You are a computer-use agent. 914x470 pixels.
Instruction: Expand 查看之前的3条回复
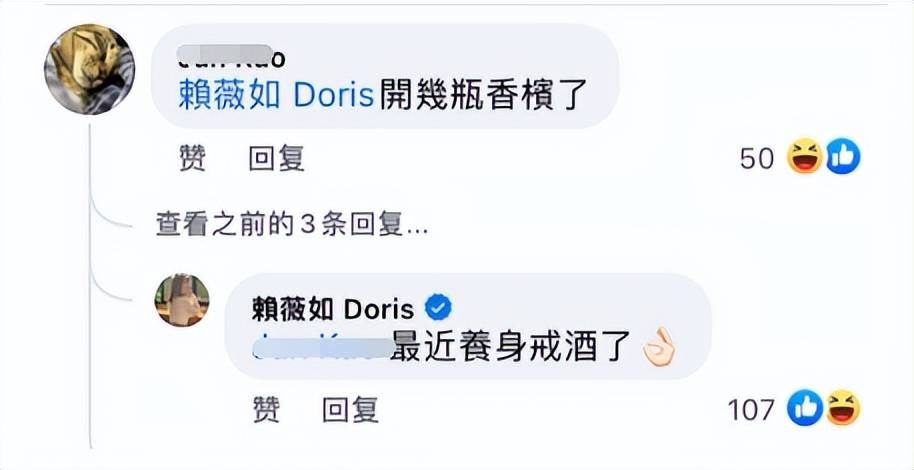[x=291, y=225]
